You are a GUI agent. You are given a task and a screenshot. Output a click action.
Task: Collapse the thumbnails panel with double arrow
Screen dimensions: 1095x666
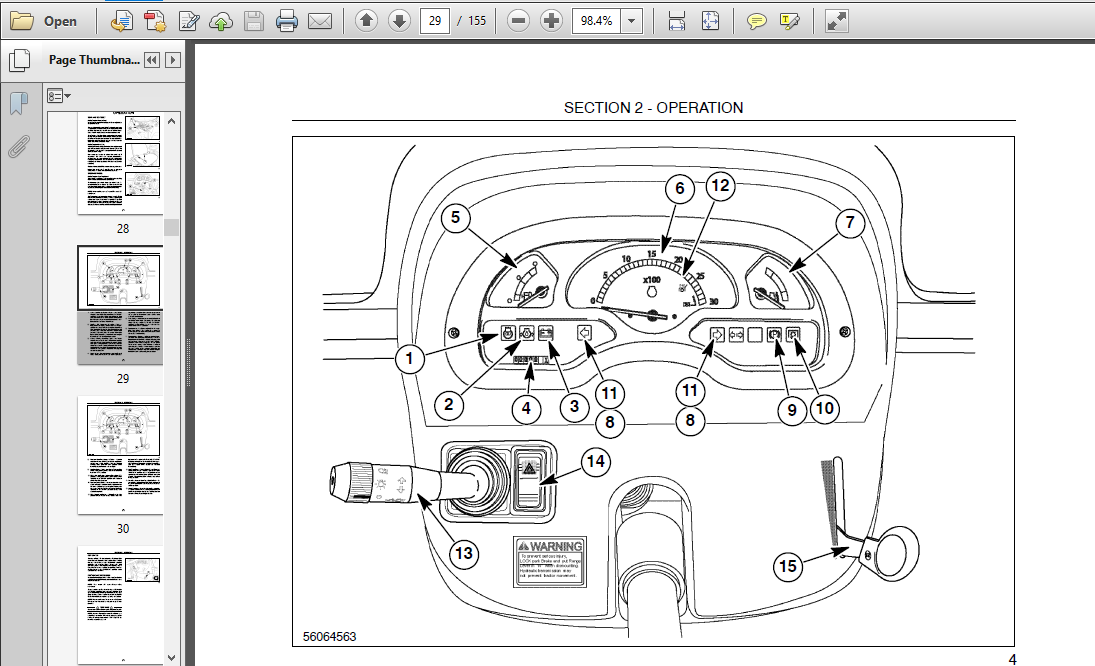[152, 60]
